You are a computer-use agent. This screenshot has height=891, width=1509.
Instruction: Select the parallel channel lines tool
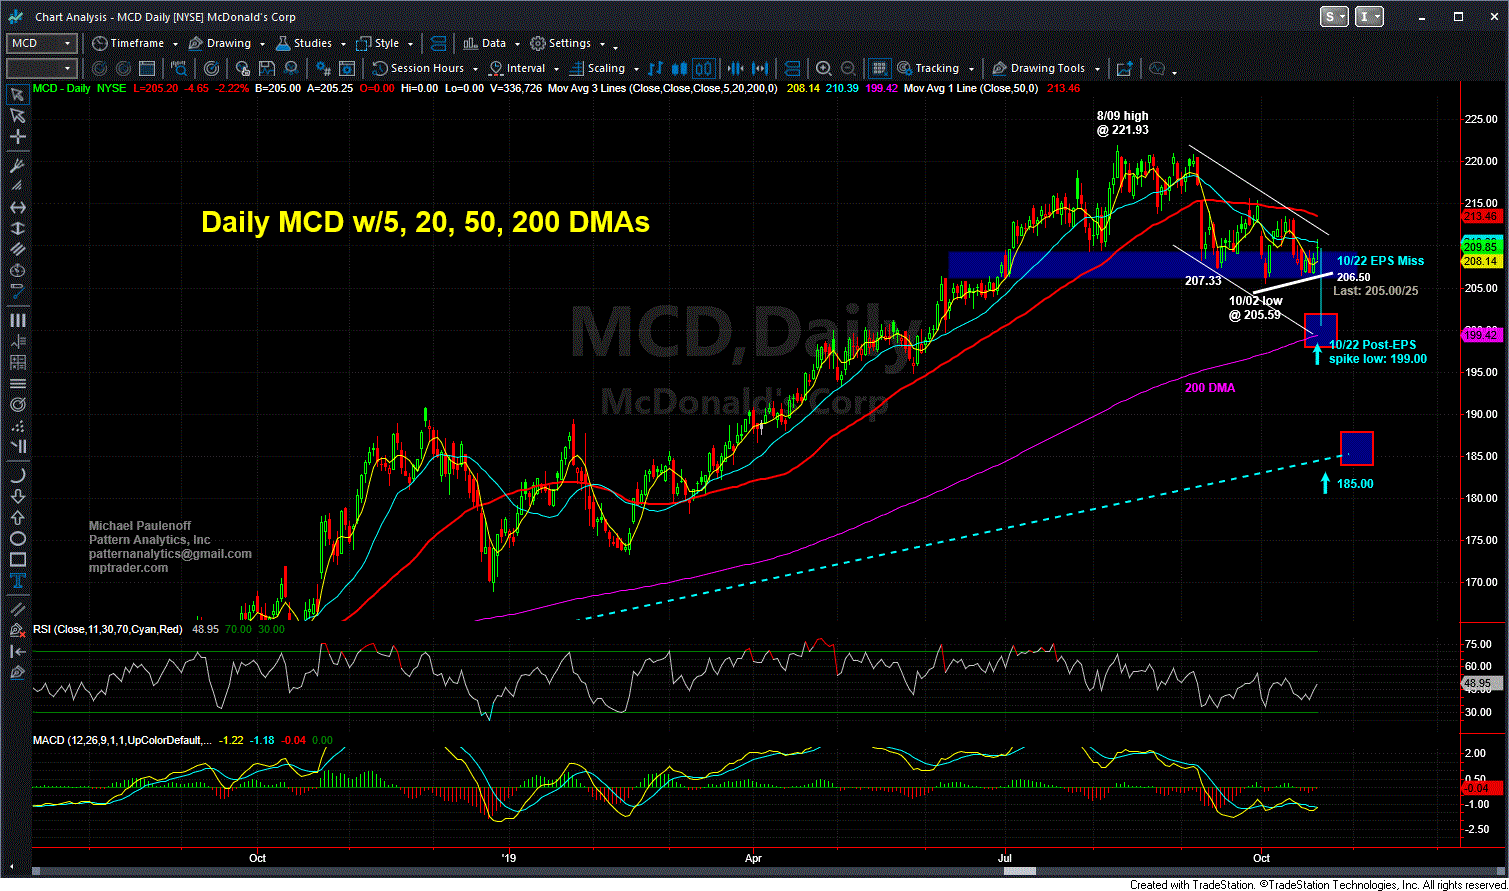coord(17,251)
